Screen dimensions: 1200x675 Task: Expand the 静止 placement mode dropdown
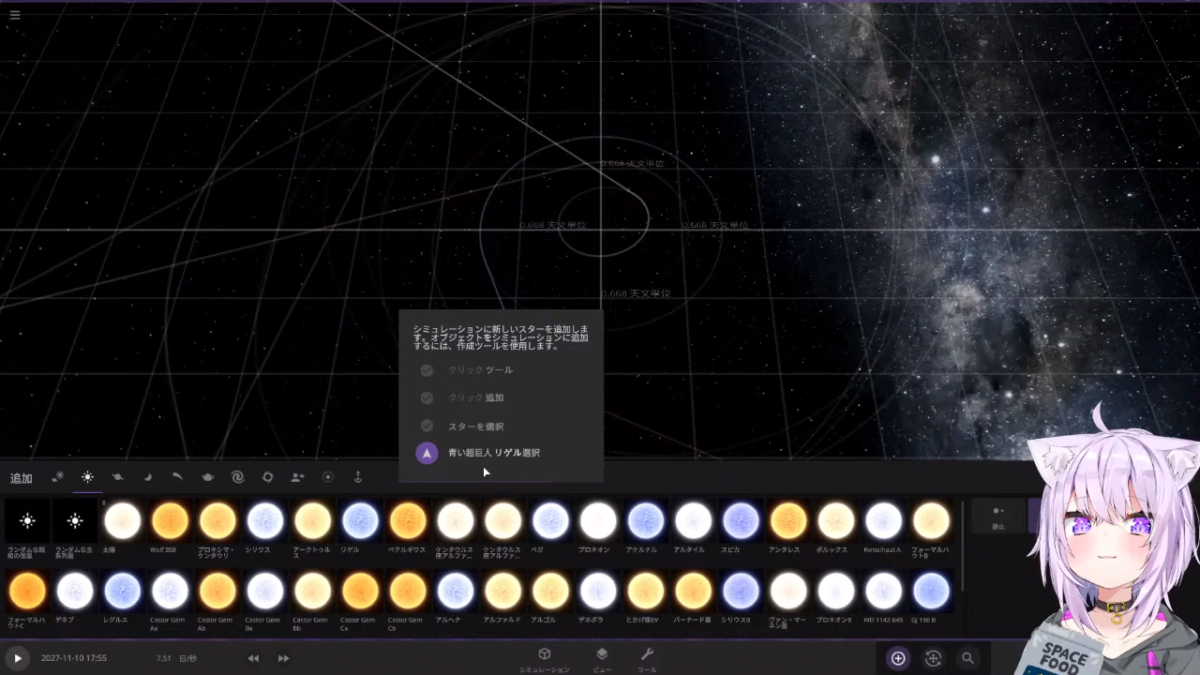tap(997, 515)
